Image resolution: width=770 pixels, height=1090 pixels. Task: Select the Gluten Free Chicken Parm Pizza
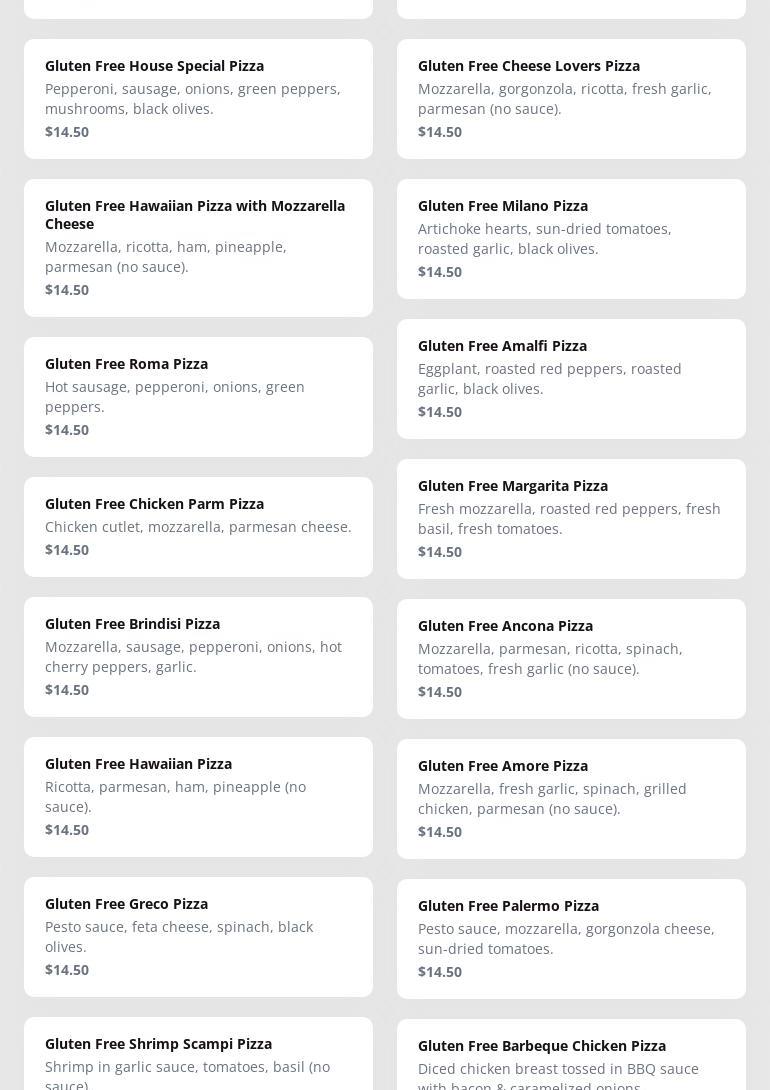198,526
